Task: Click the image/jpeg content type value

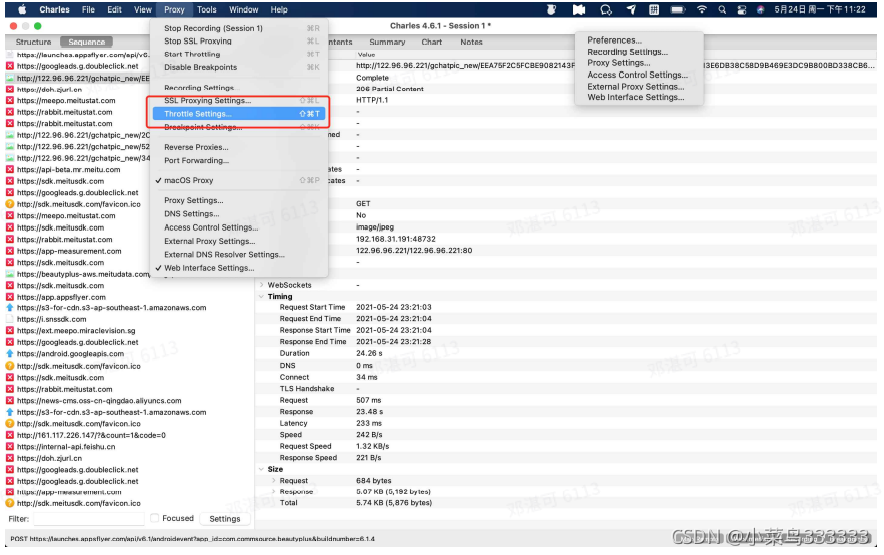Action: (x=375, y=227)
